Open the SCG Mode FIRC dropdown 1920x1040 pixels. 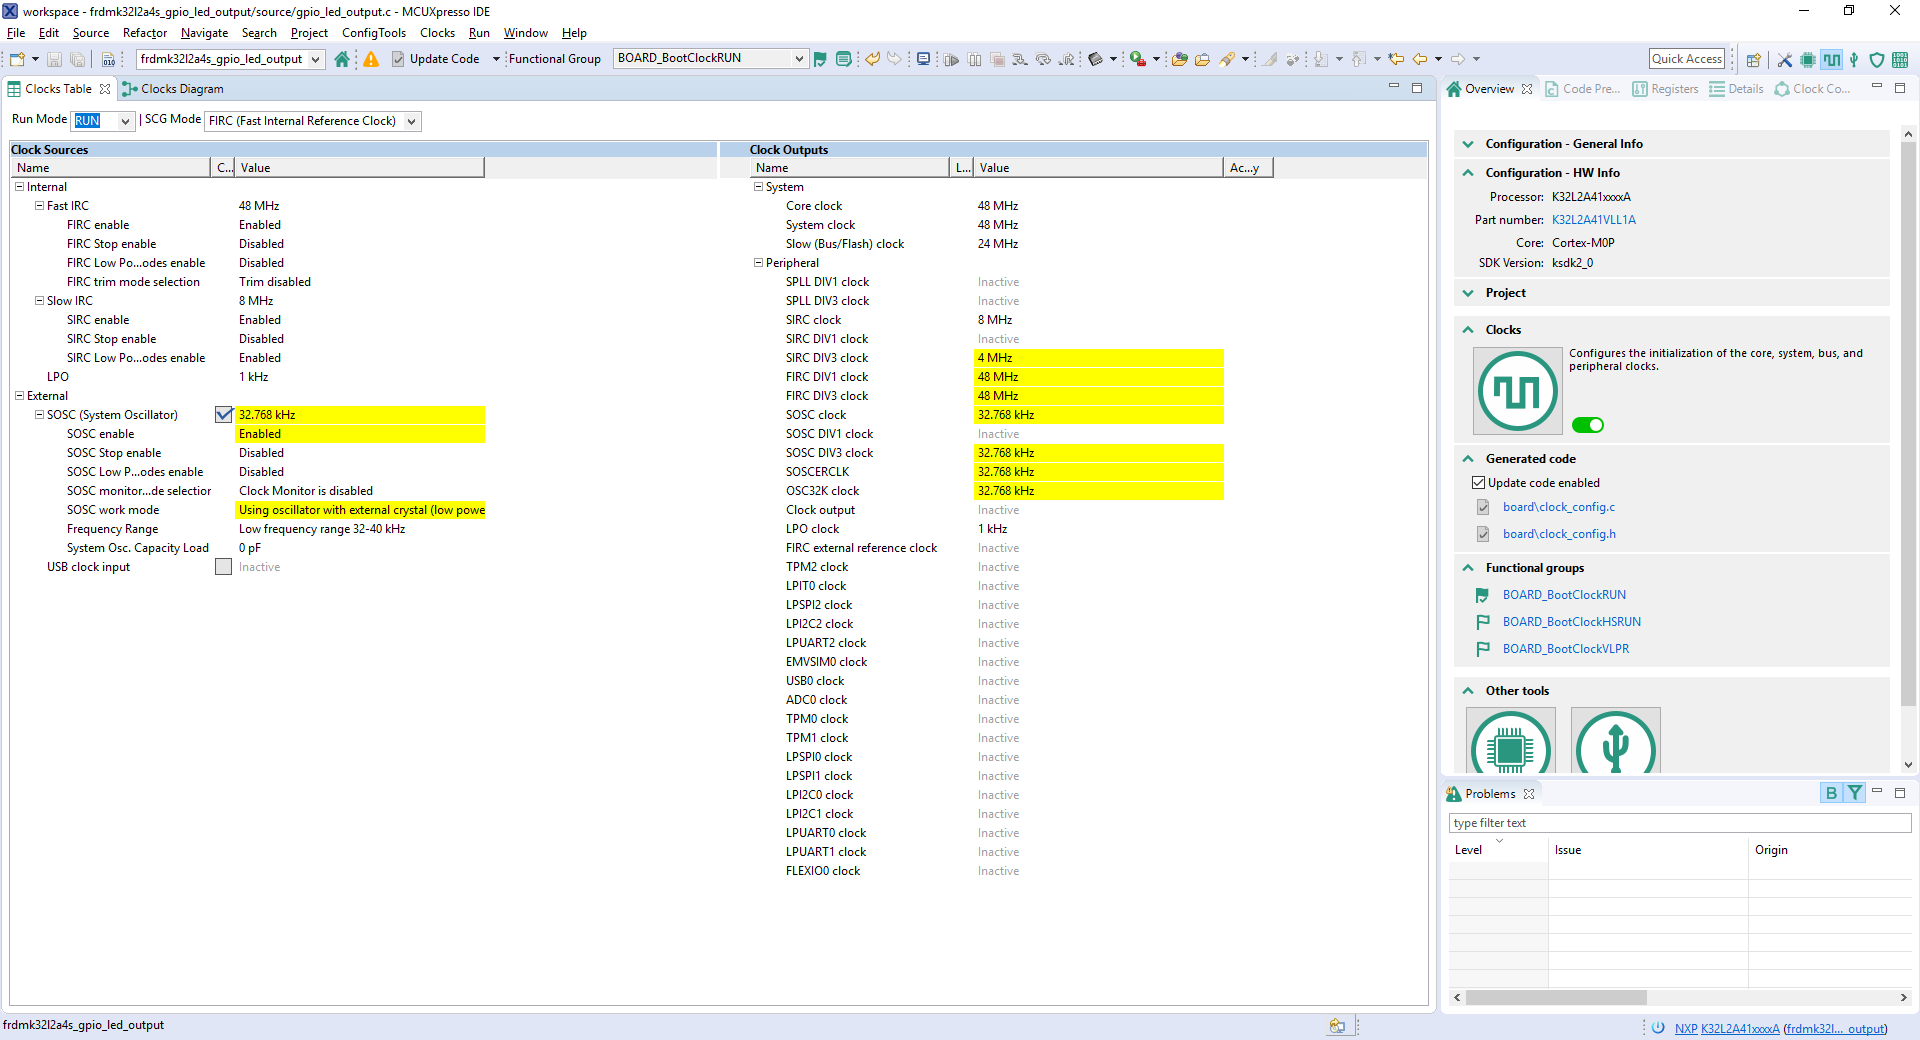click(x=411, y=121)
